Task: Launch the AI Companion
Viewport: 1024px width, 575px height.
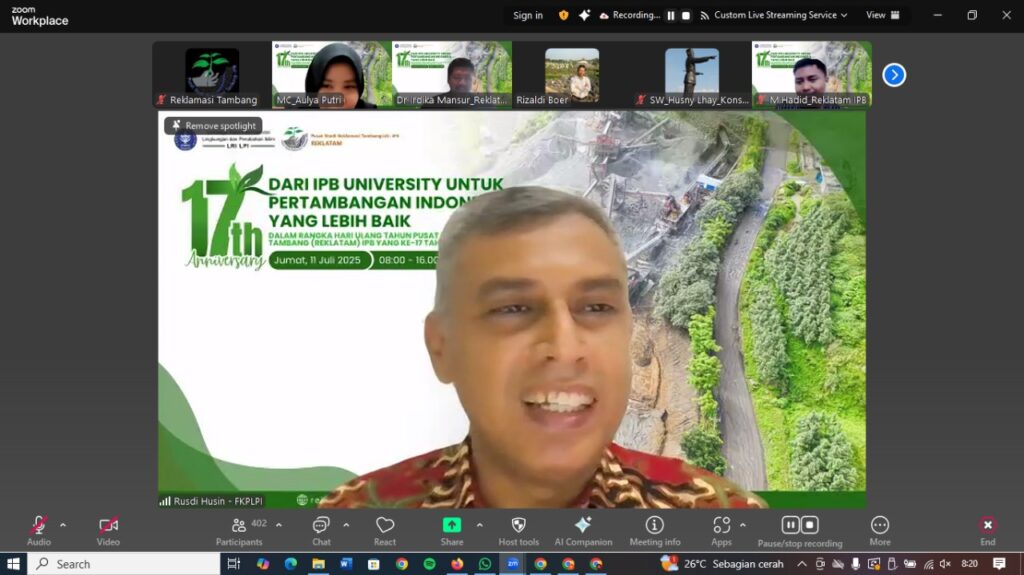Action: point(583,530)
